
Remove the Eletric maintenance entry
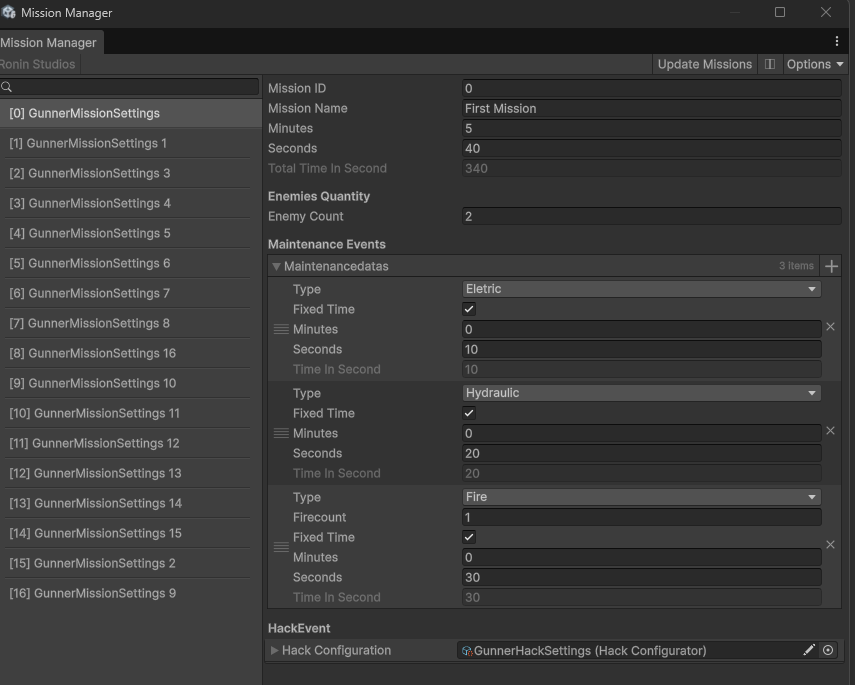(830, 327)
